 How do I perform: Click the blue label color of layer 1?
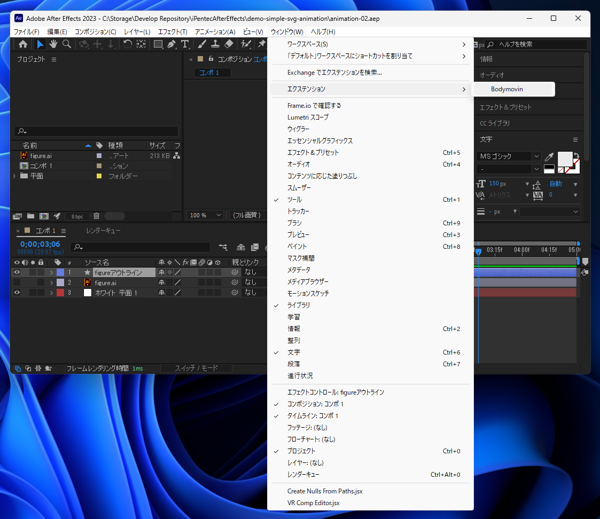60,273
